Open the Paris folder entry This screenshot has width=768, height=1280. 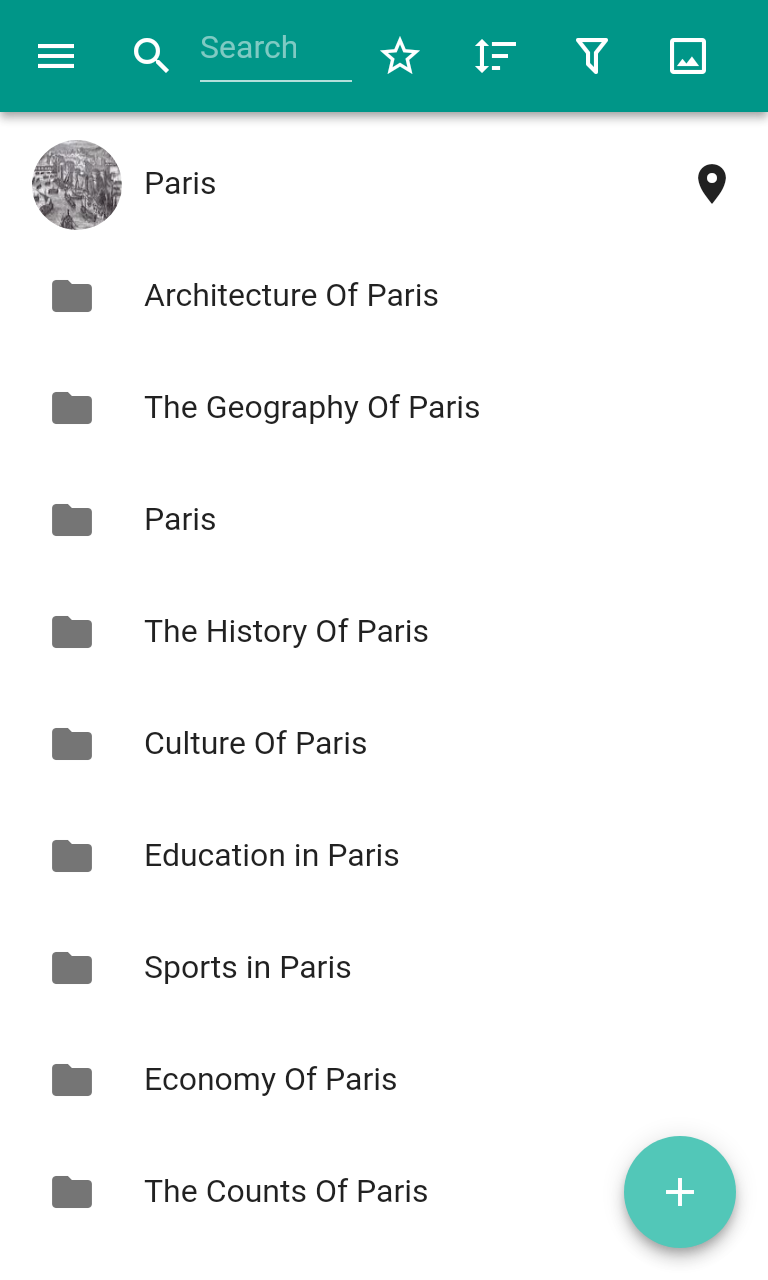pos(180,520)
